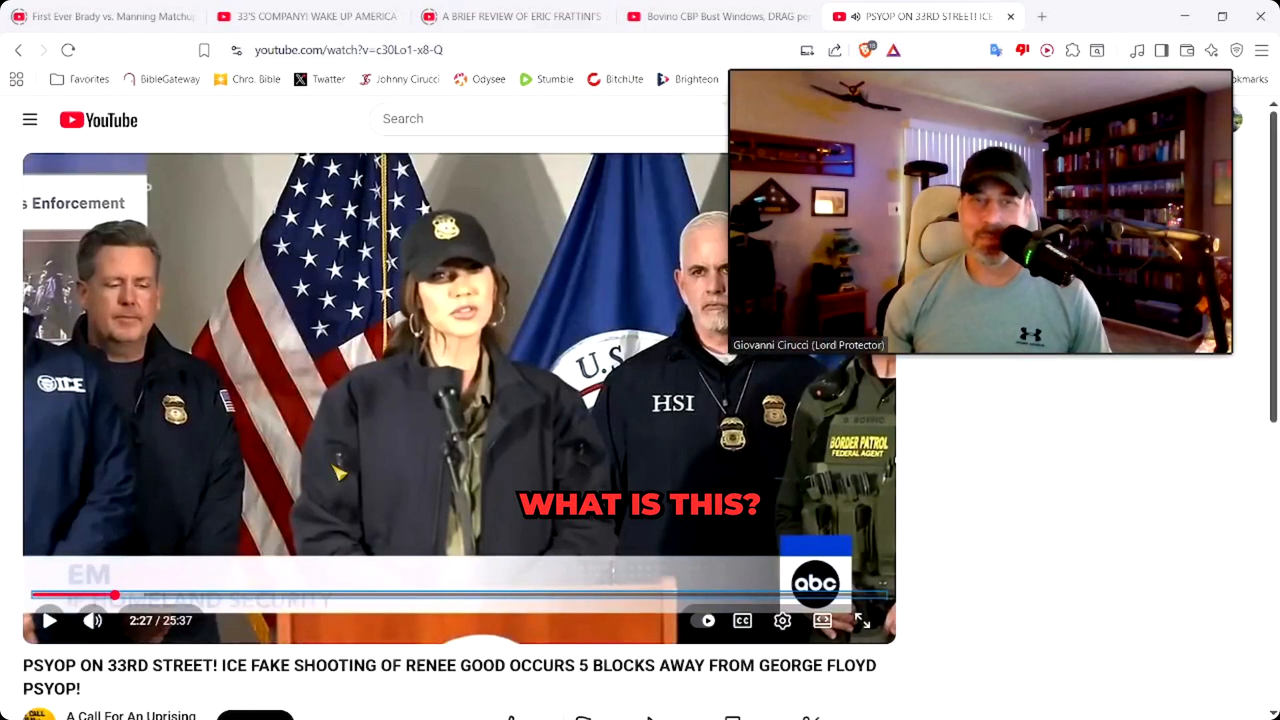The width and height of the screenshot is (1280, 720).
Task: Open video player settings gear
Action: (x=782, y=621)
